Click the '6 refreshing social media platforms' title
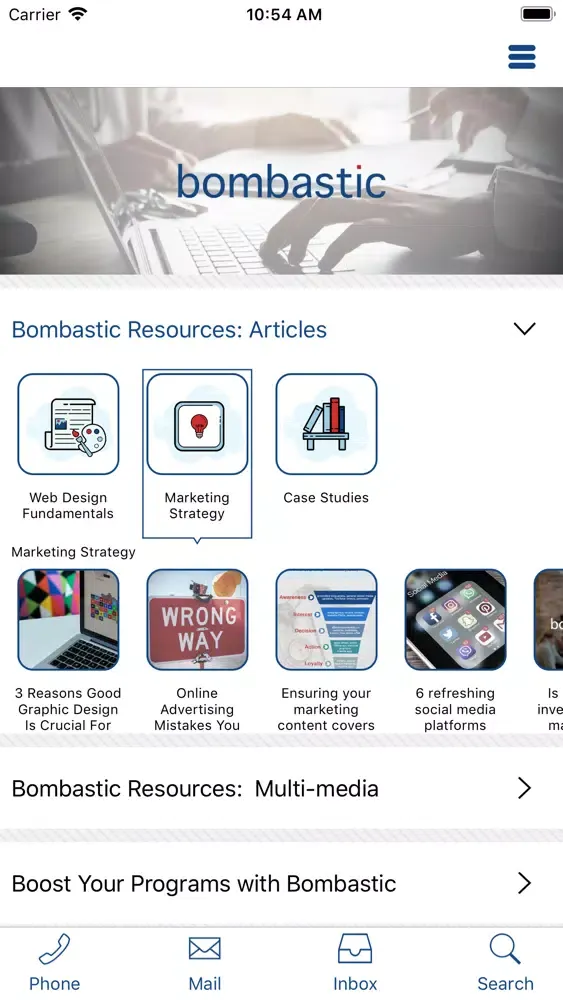 tap(455, 709)
